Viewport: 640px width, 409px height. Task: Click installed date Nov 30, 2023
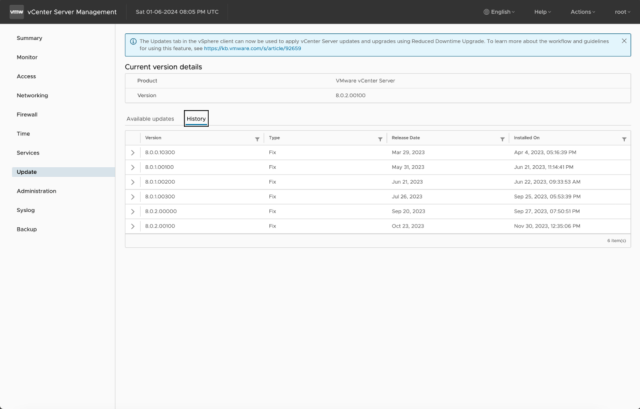click(547, 226)
